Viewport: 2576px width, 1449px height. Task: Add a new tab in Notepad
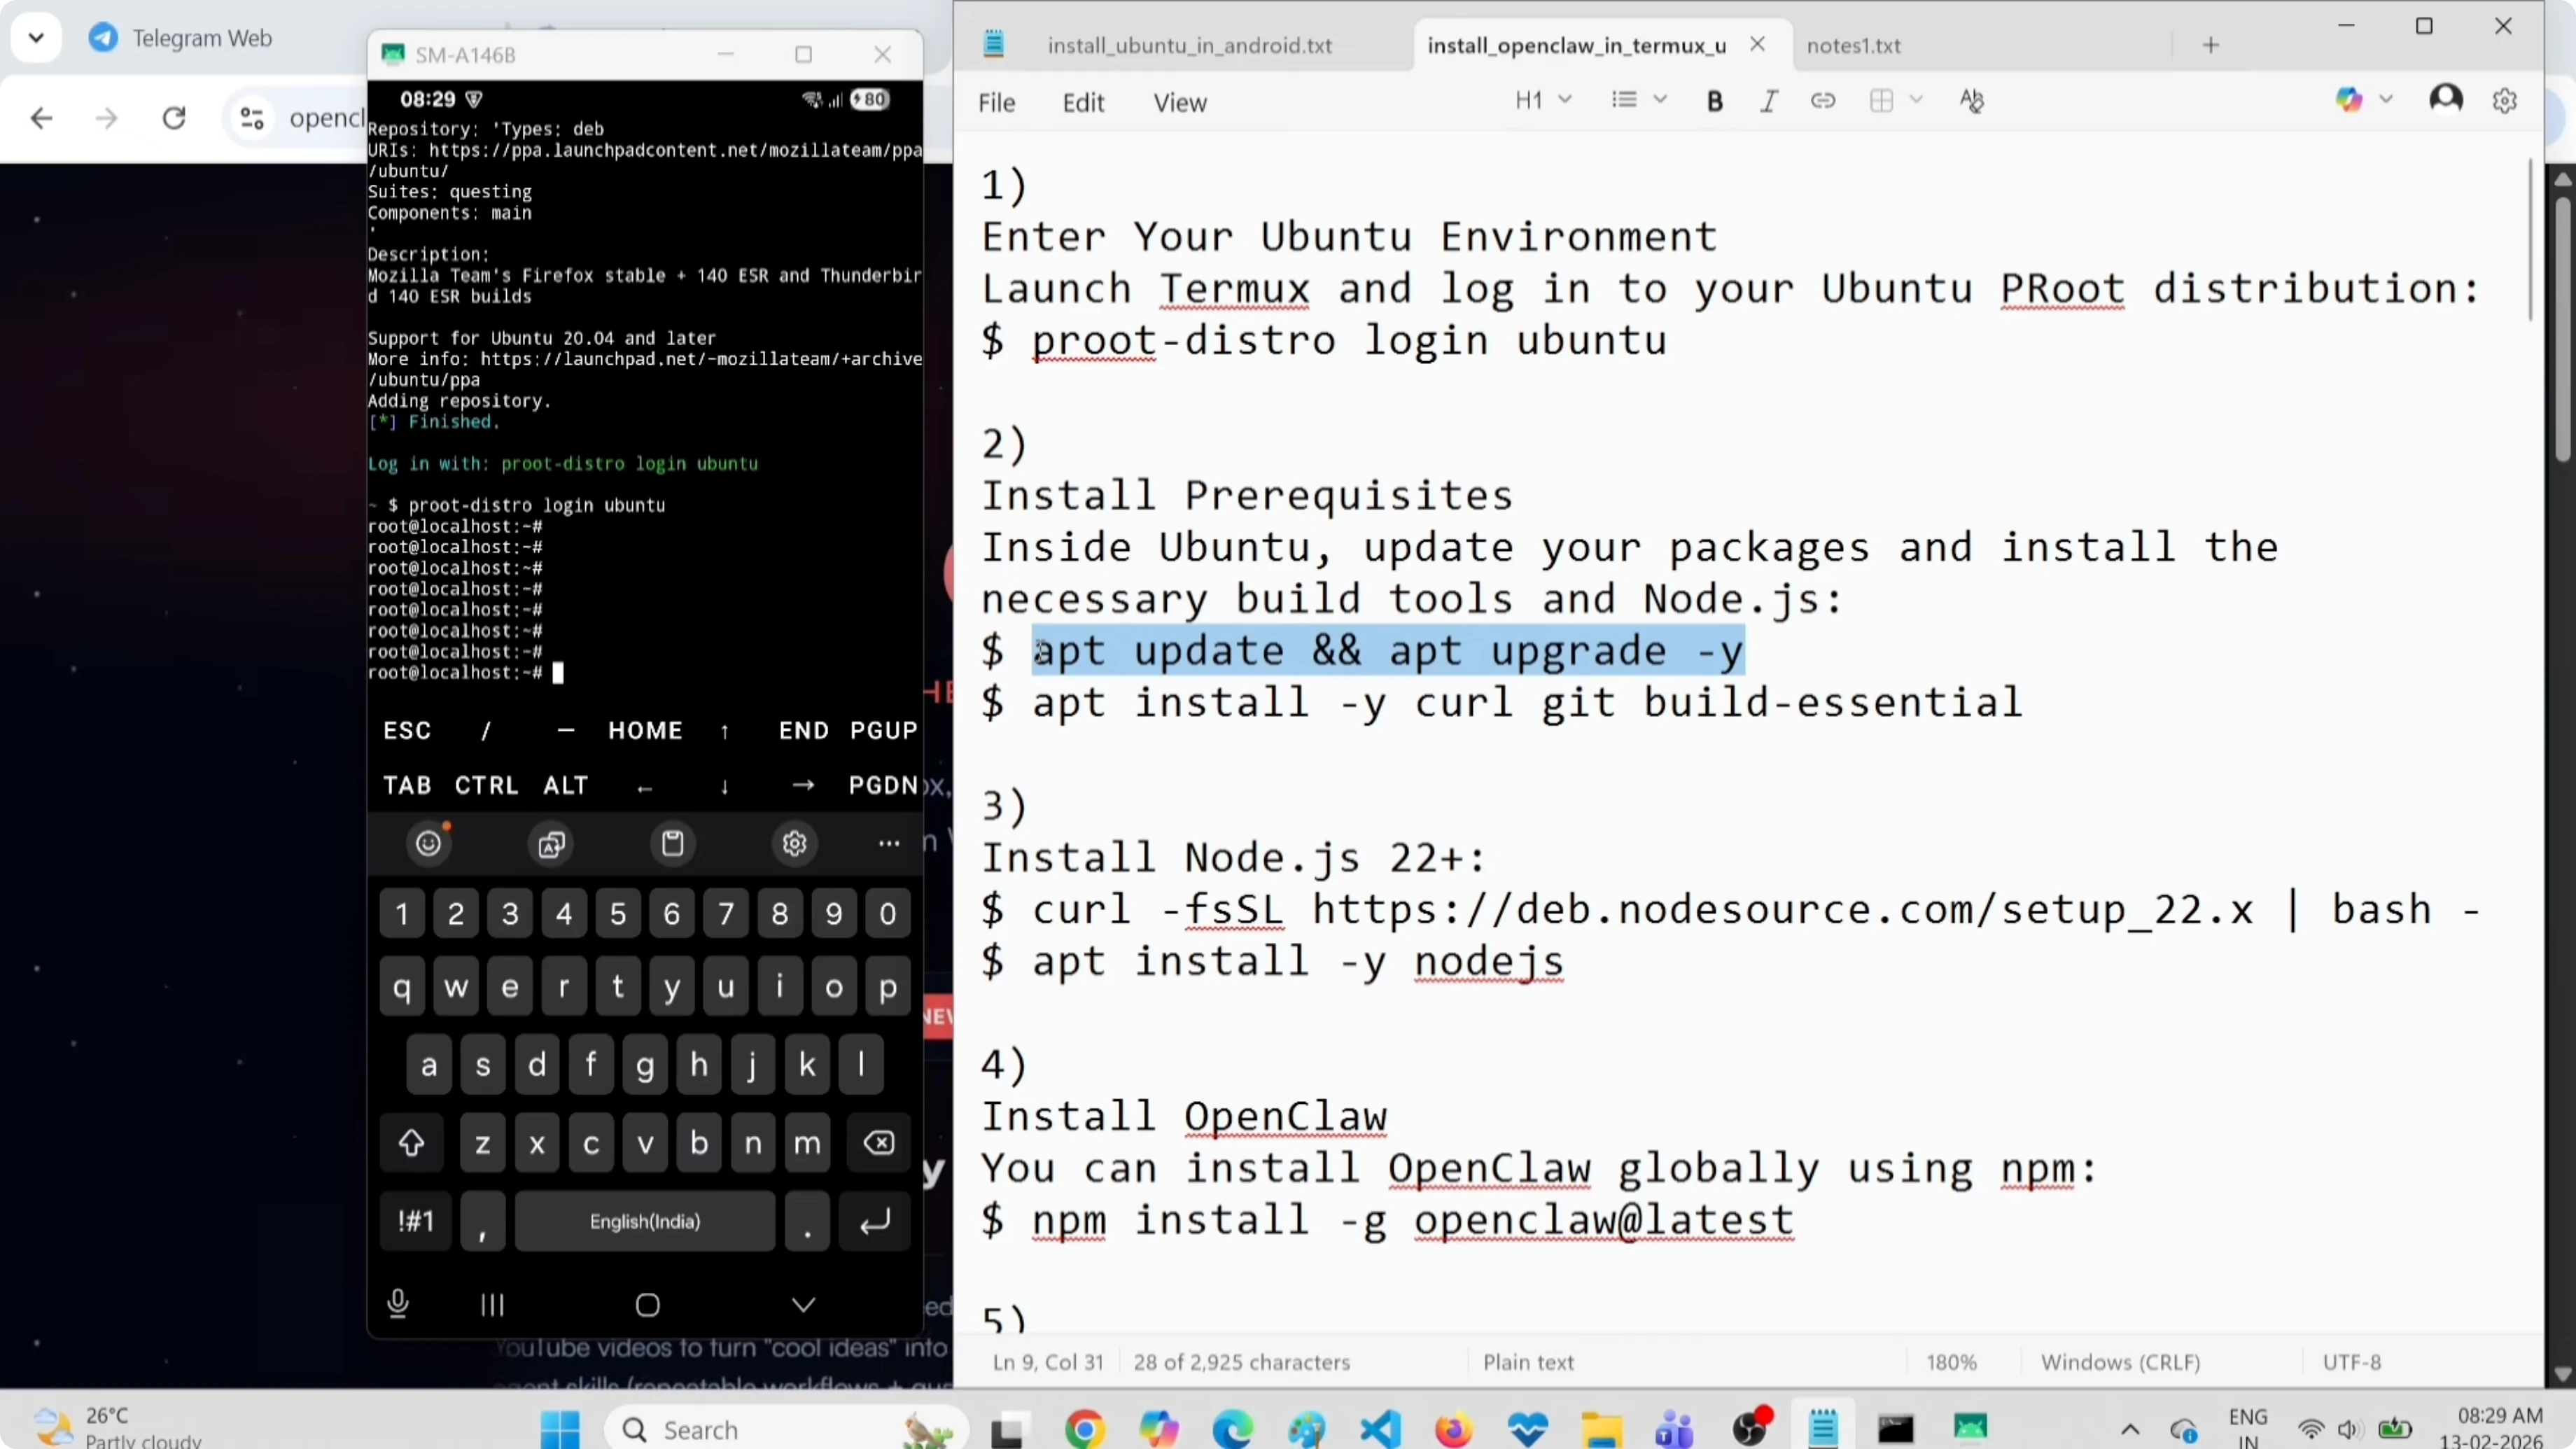[x=2211, y=45]
